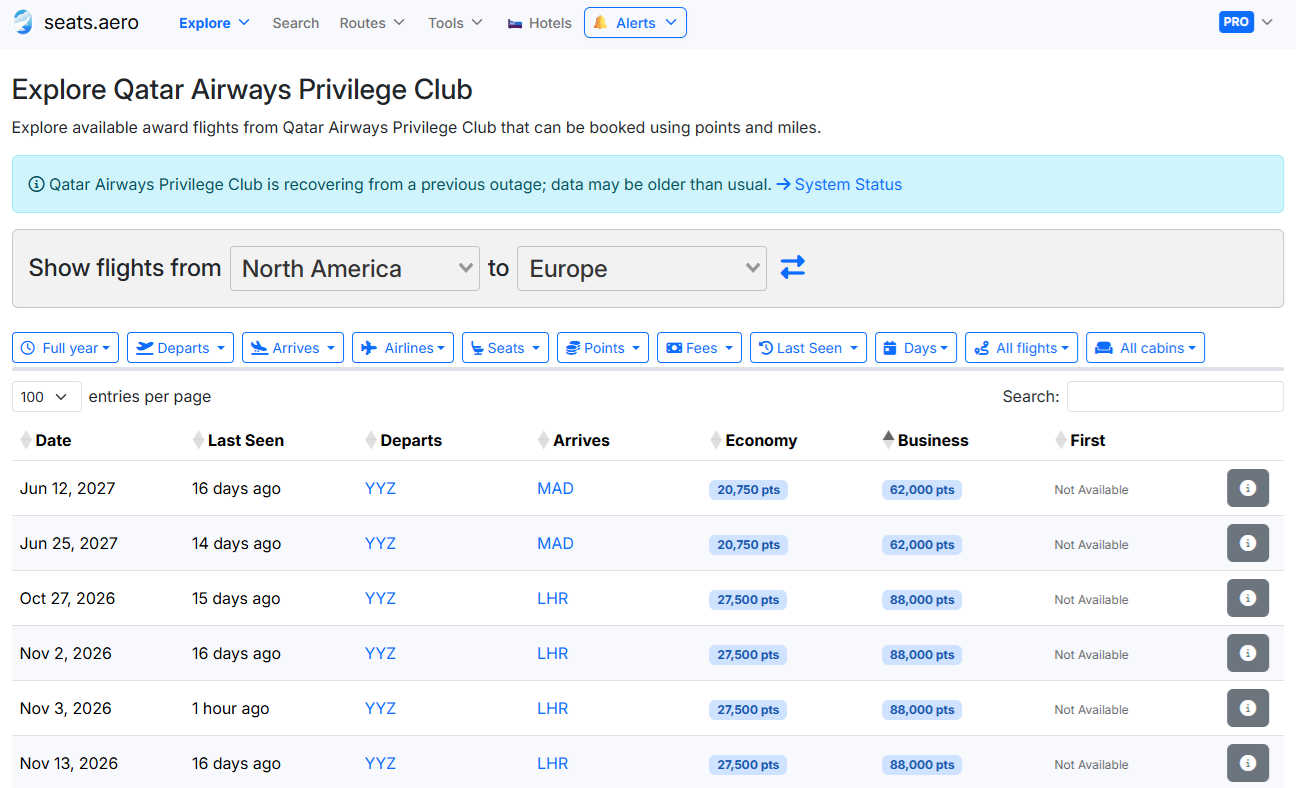Open info for Jun 25, 2027 flight
This screenshot has width=1296, height=788.
coord(1248,543)
